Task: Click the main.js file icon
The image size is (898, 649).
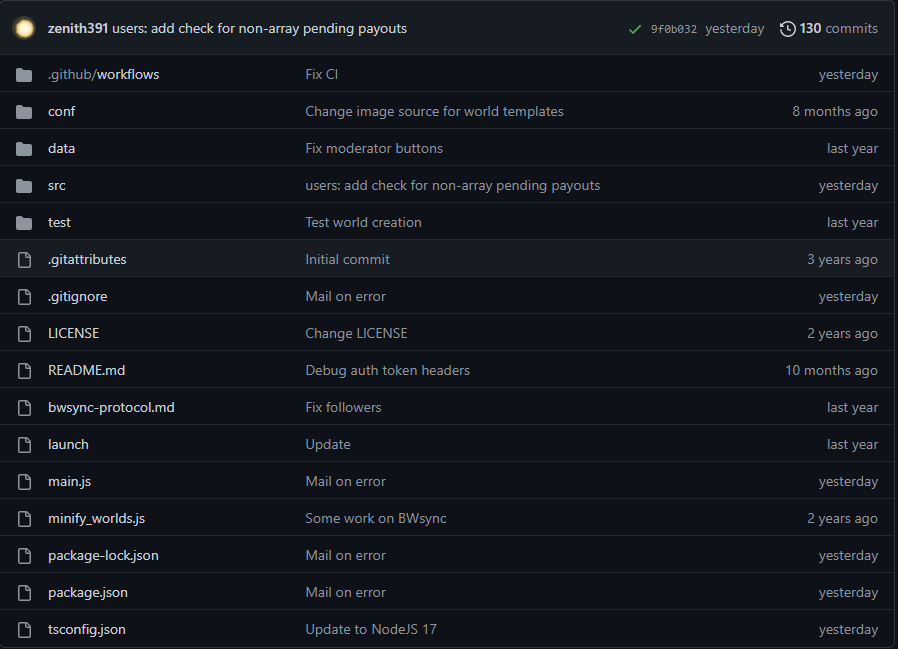Action: pos(25,481)
